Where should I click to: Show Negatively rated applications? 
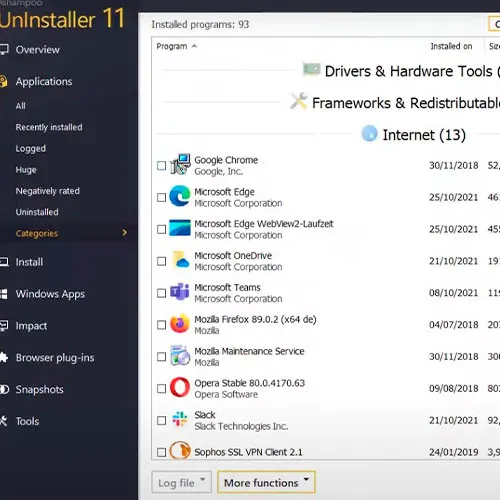coord(47,191)
